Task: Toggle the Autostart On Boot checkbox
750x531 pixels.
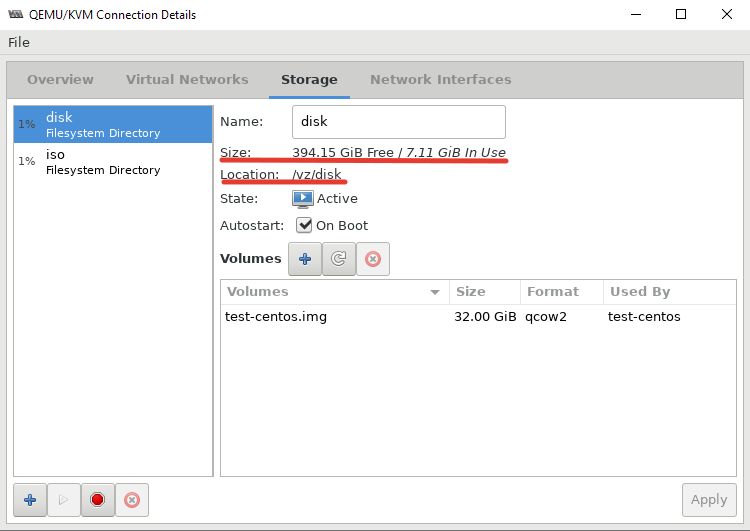Action: (x=304, y=225)
